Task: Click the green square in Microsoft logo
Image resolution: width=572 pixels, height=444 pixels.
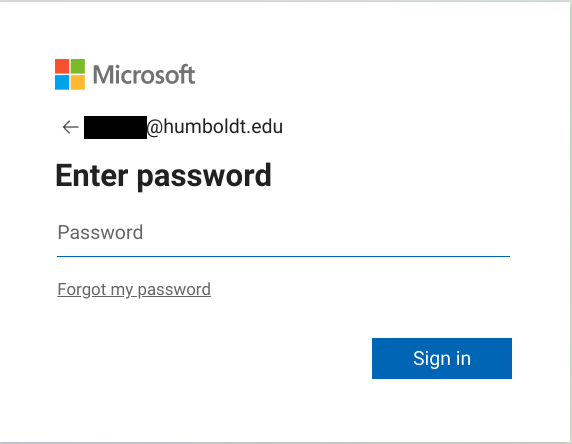Action: (x=78, y=66)
